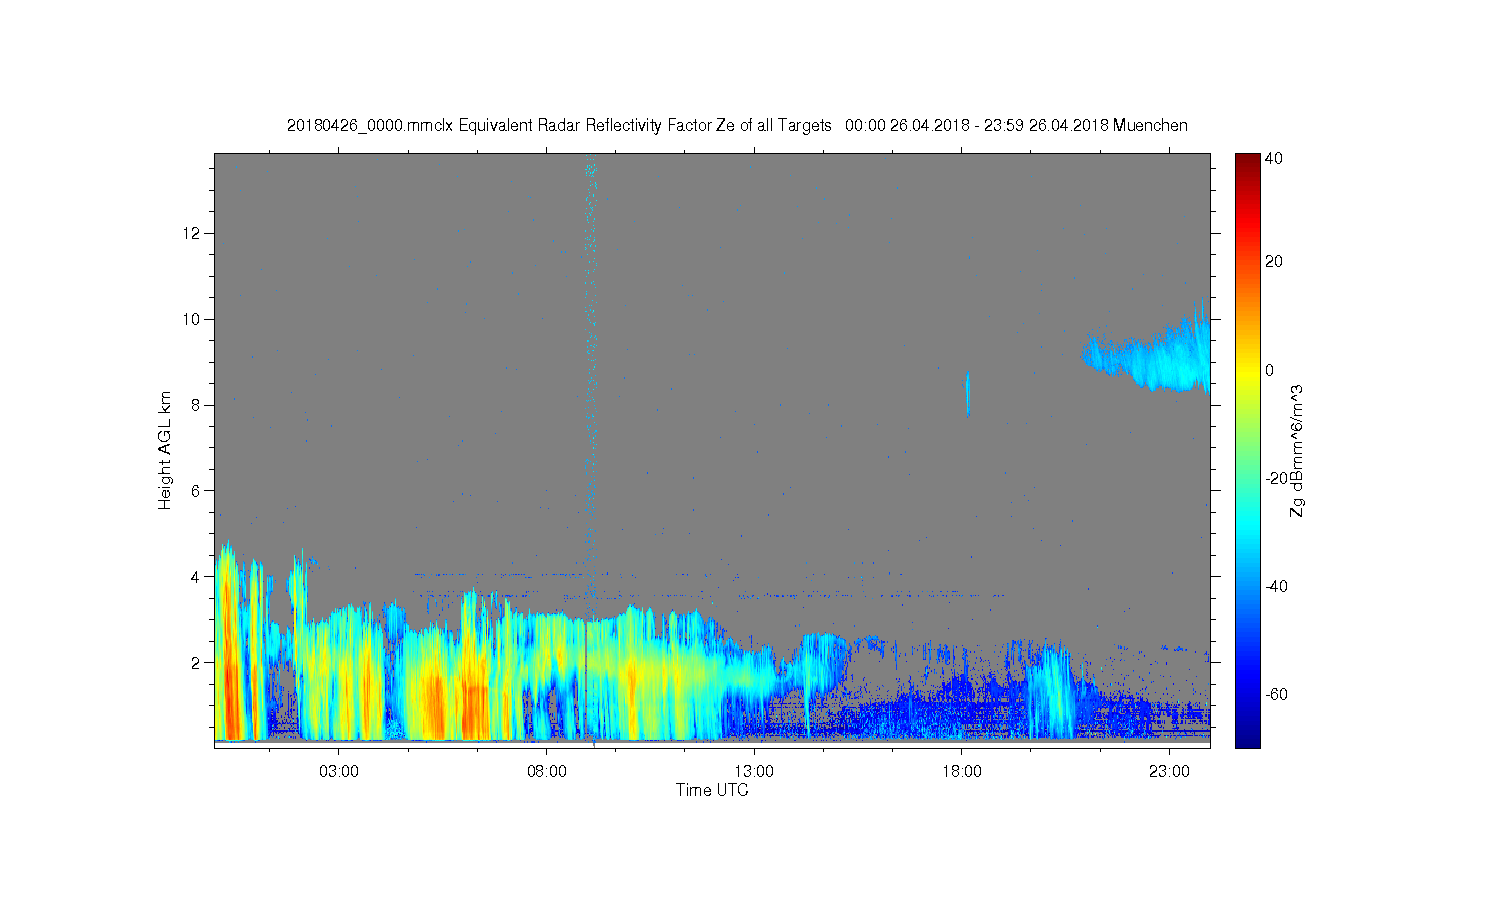The width and height of the screenshot is (1500, 900).
Task: Click the 'Height AGL km' y-axis label
Action: pyautogui.click(x=165, y=450)
